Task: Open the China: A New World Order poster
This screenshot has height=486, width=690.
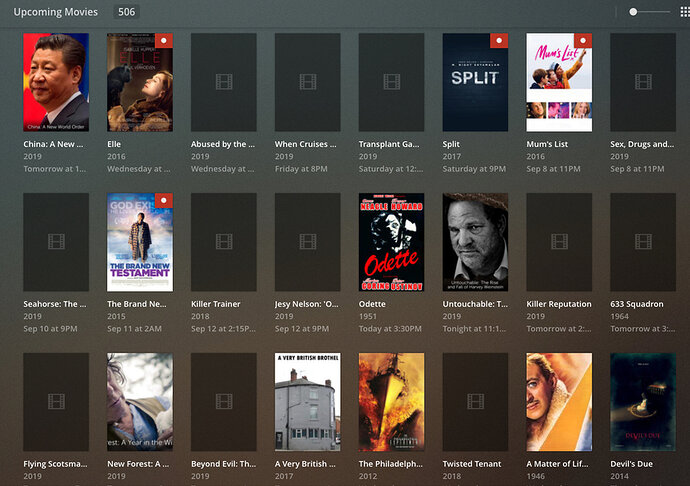Action: point(56,82)
